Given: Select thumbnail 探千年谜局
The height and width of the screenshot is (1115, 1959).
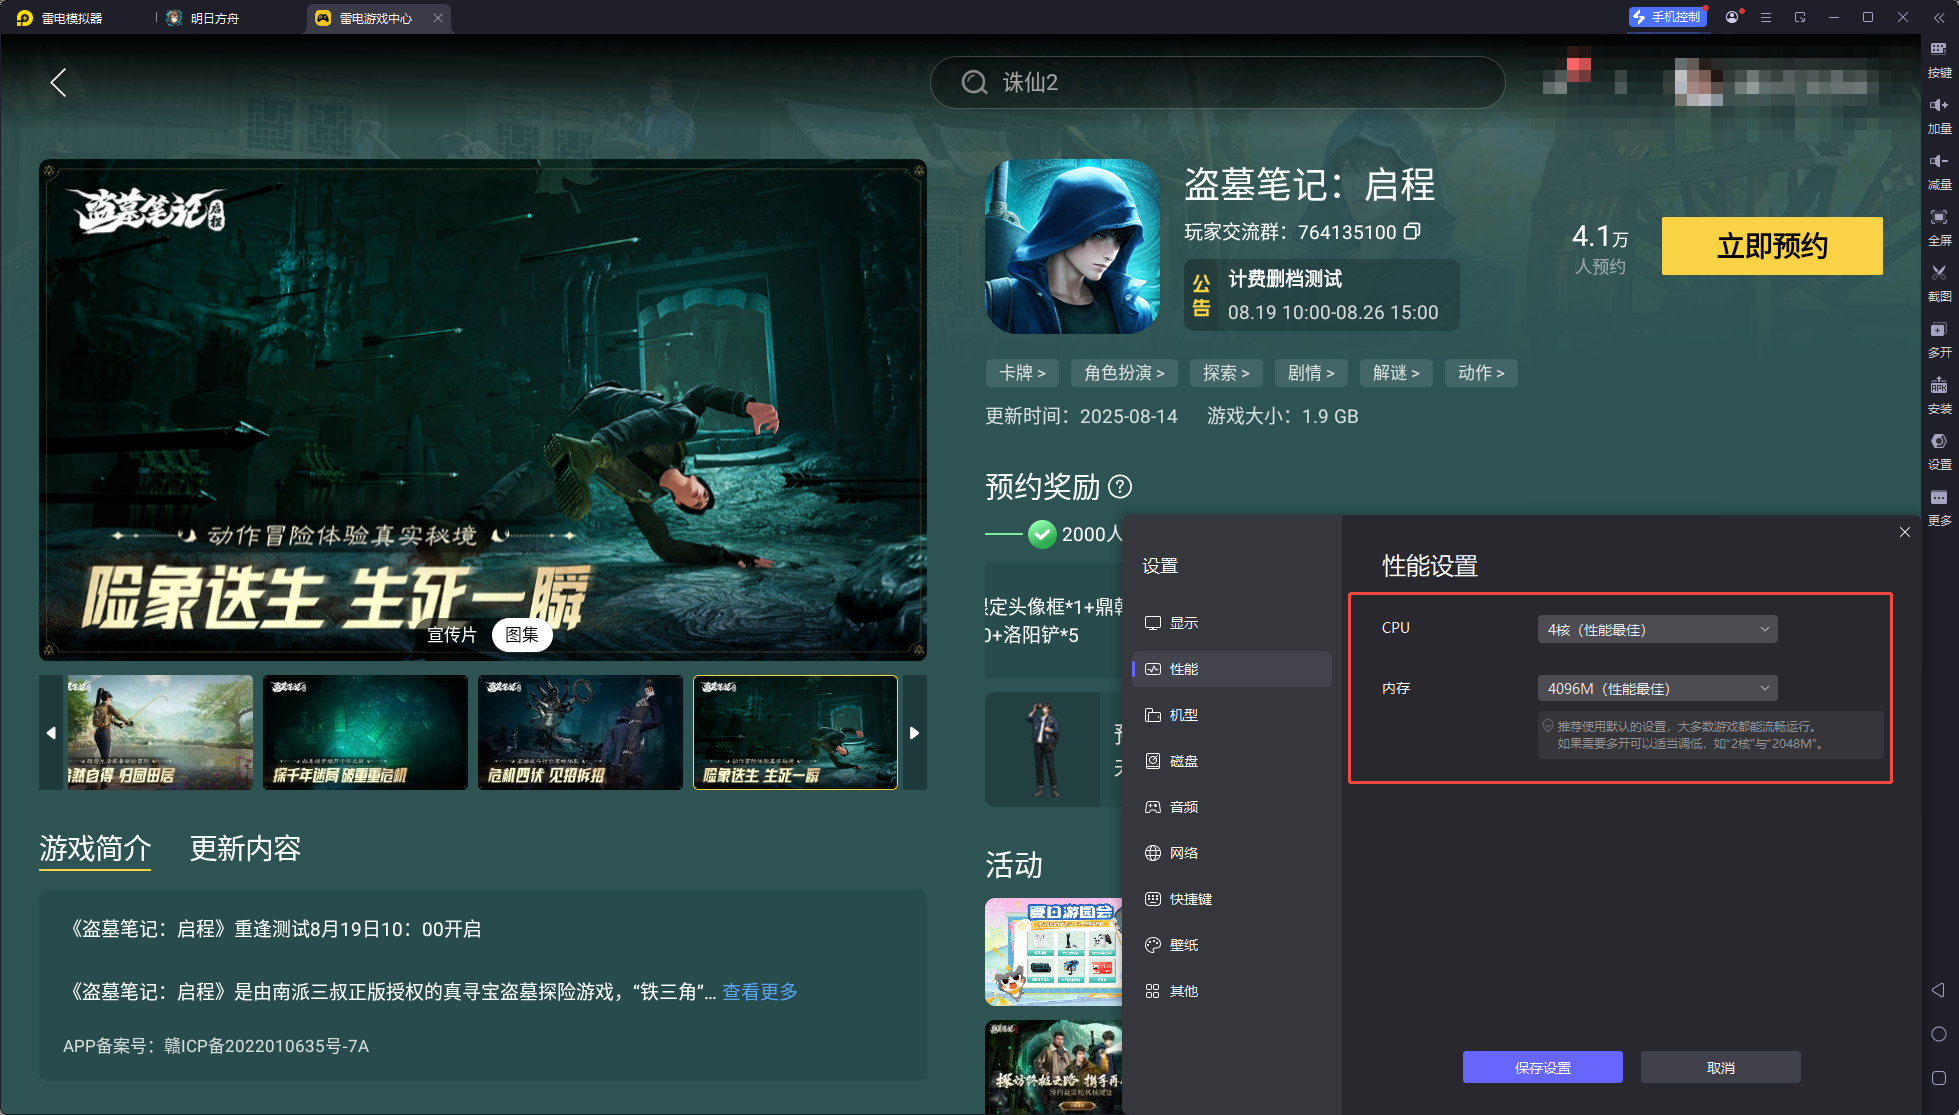Looking at the screenshot, I should tap(365, 733).
